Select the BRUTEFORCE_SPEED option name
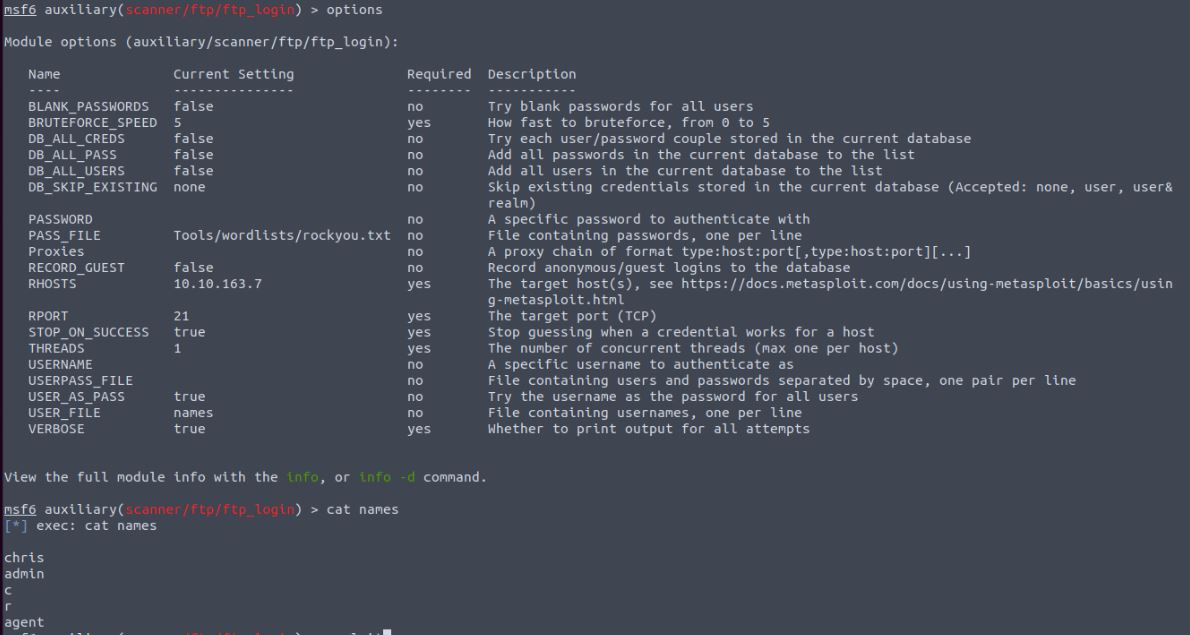This screenshot has width=1190, height=635. tap(92, 122)
